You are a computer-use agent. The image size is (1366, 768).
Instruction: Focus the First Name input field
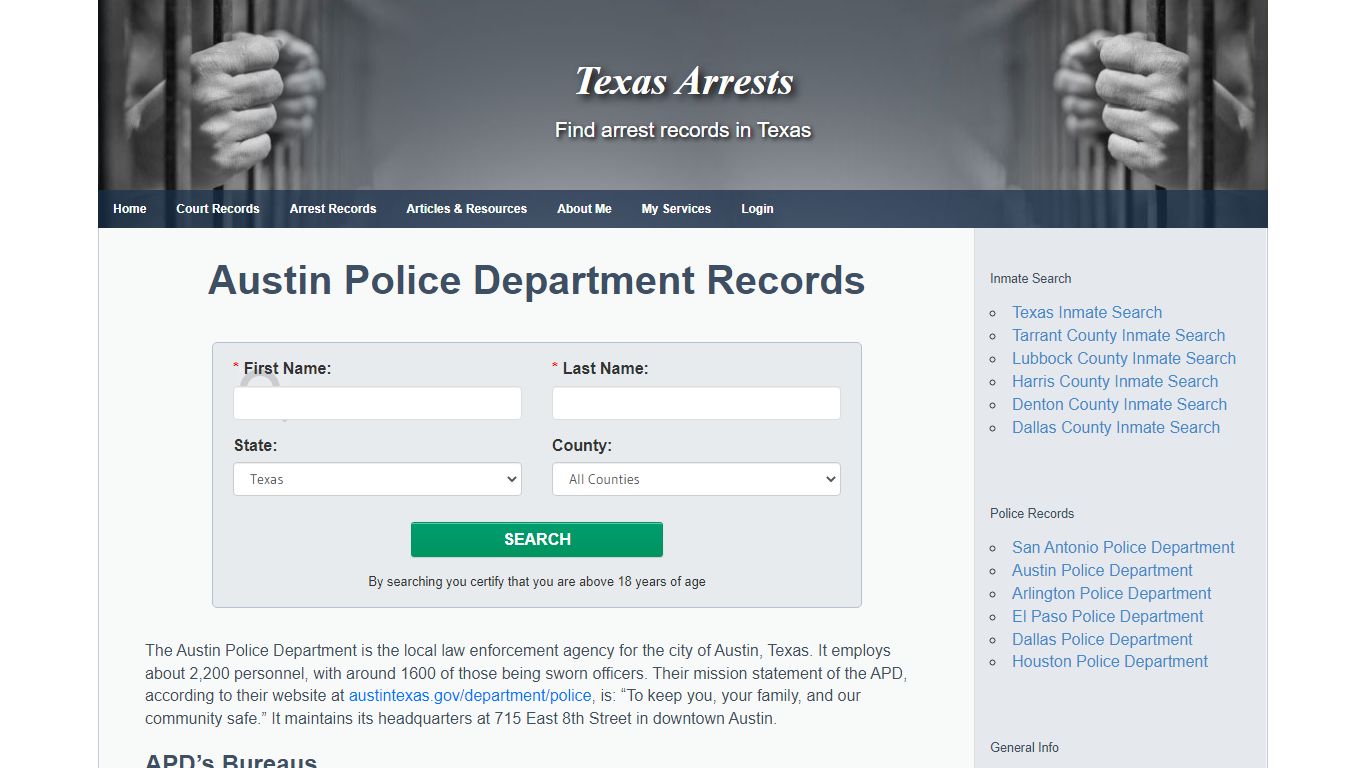(377, 403)
